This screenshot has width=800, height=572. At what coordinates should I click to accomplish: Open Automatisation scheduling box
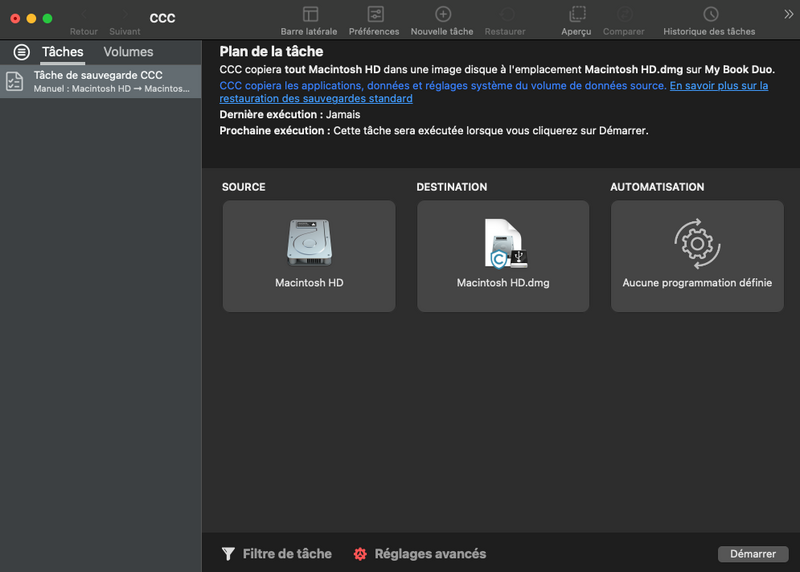point(697,256)
